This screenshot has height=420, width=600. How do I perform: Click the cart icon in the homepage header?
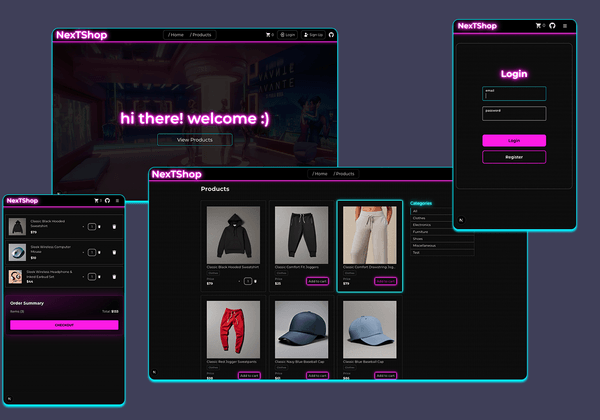click(268, 35)
